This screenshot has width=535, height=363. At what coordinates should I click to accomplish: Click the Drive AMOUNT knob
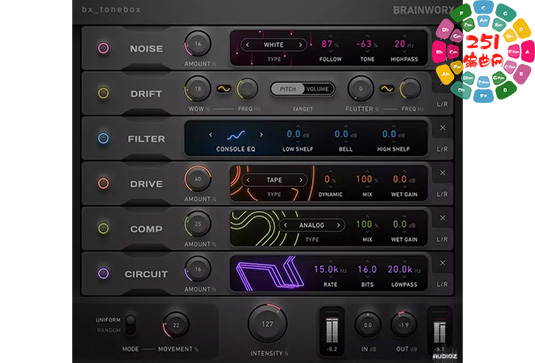[x=198, y=179]
